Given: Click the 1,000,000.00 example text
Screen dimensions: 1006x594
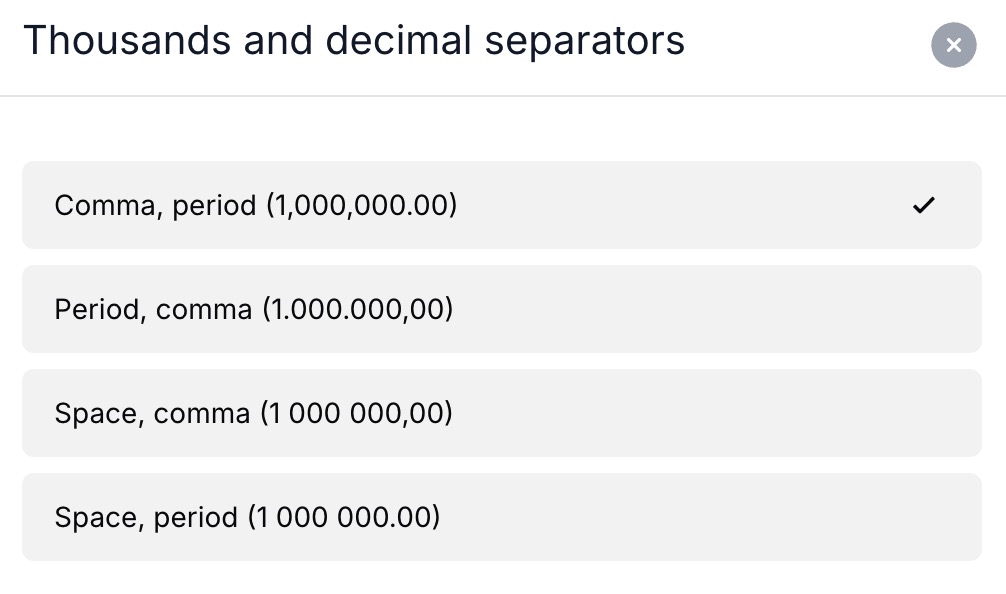Looking at the screenshot, I should [361, 205].
